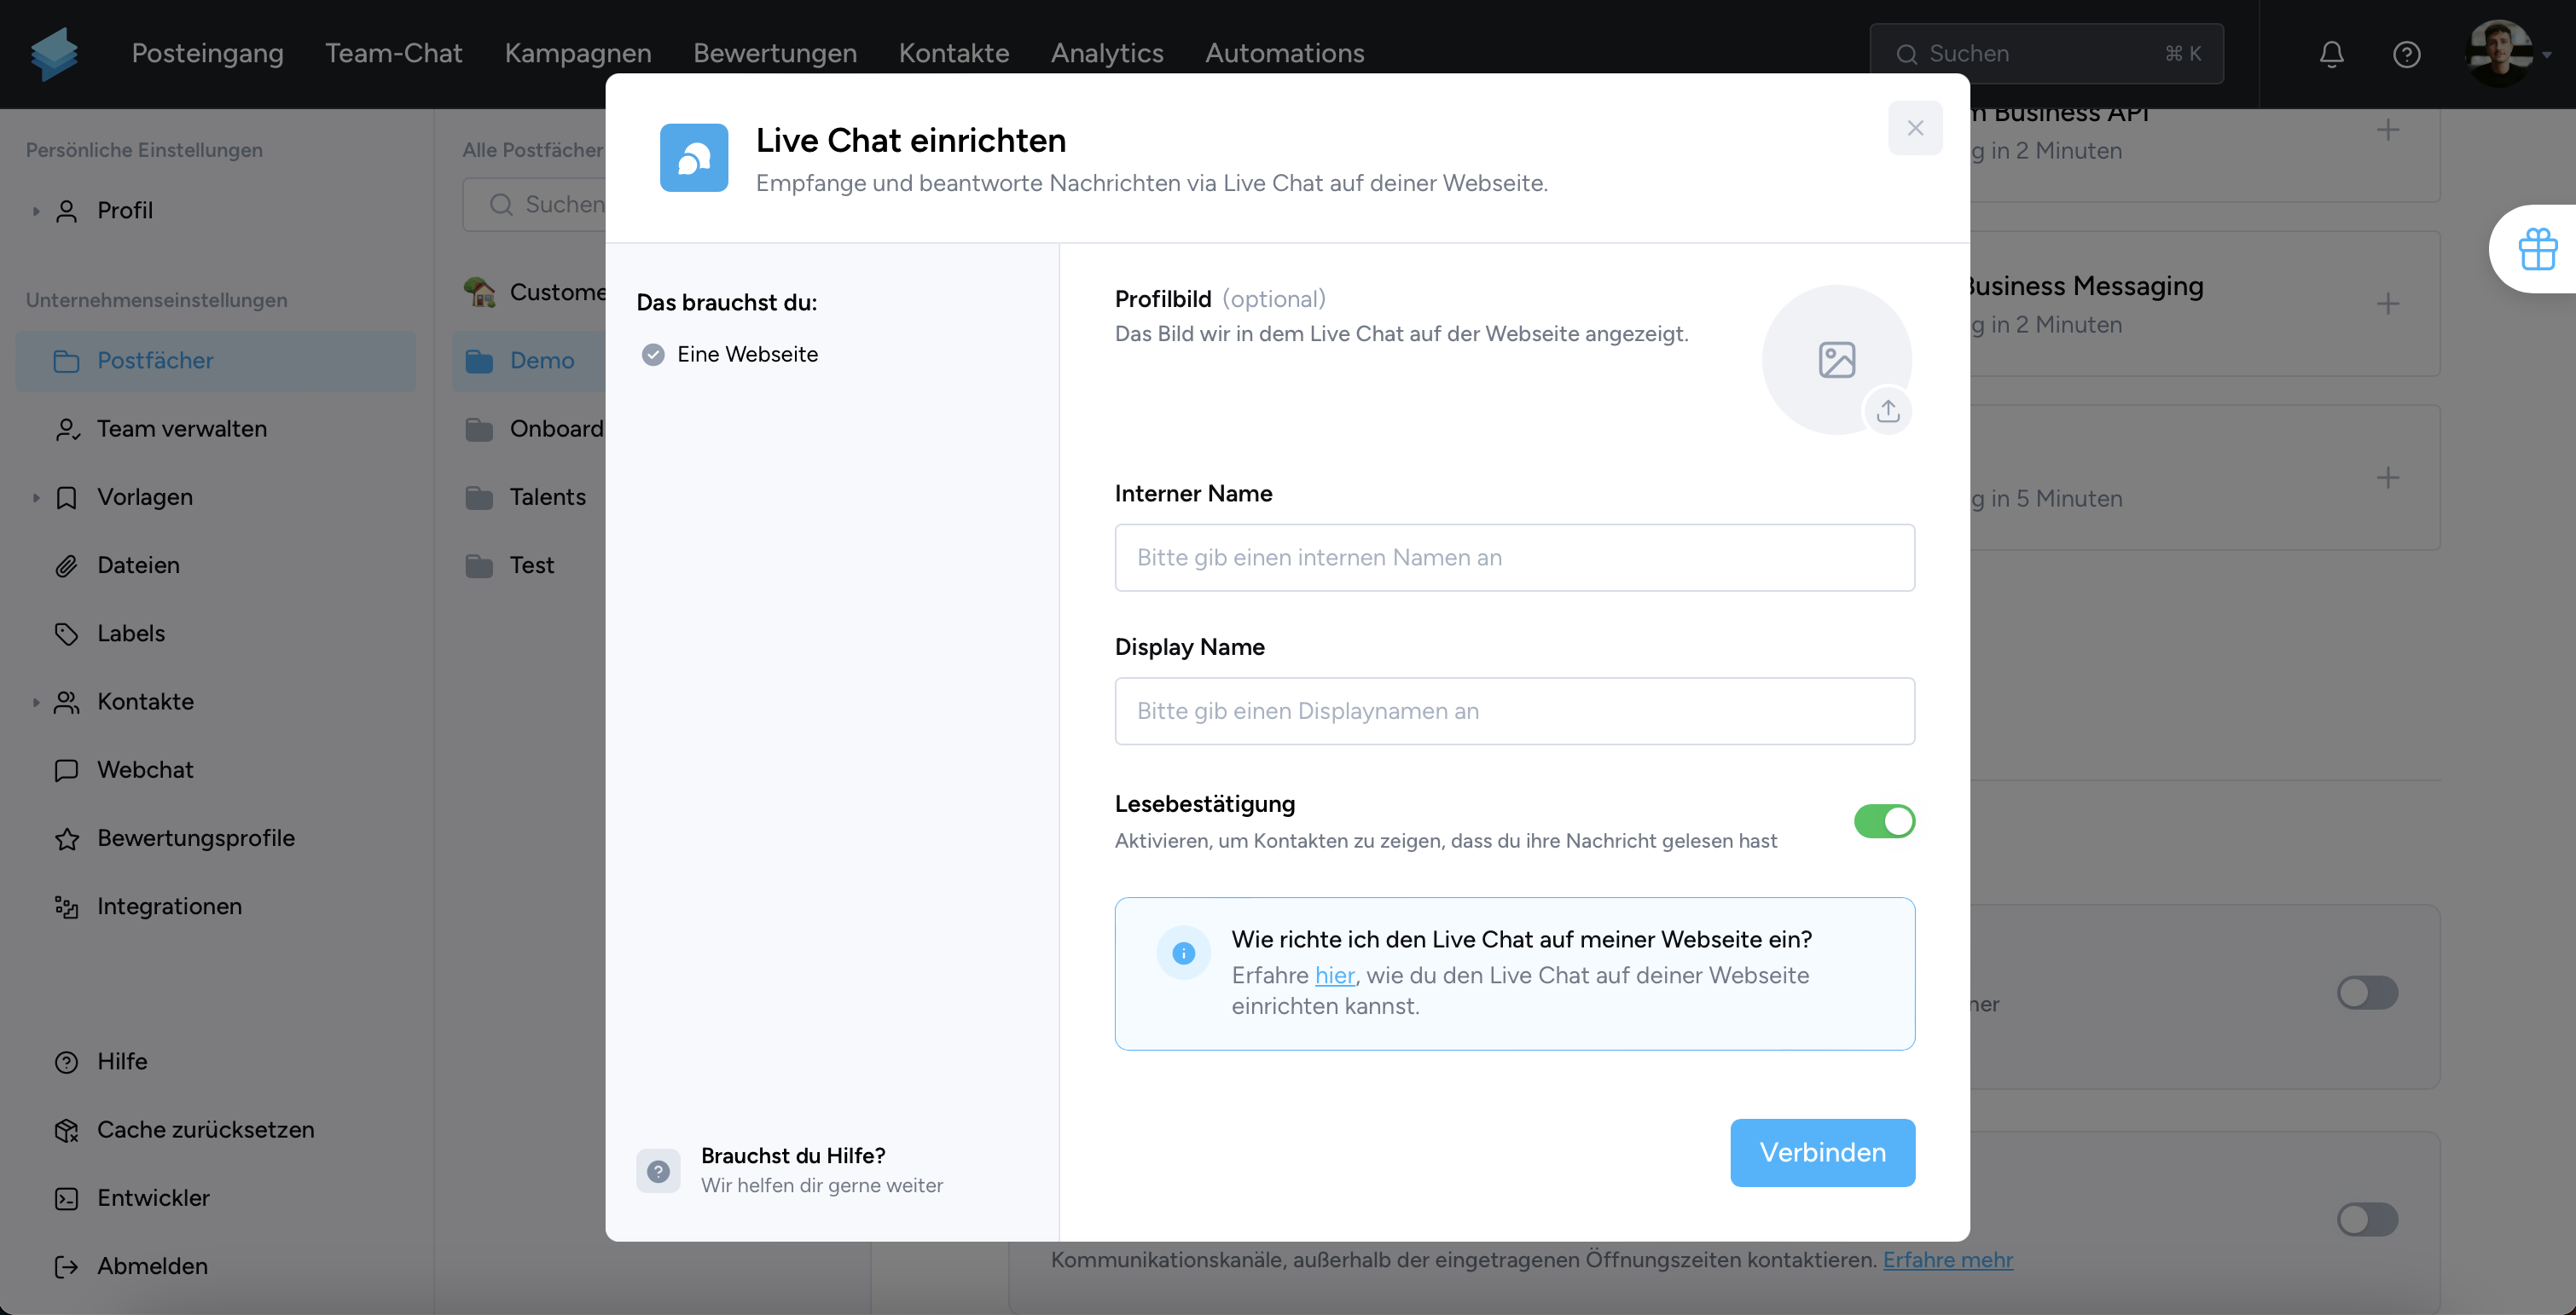Viewport: 2576px width, 1315px height.
Task: Click the Labels icon
Action: pyautogui.click(x=66, y=632)
